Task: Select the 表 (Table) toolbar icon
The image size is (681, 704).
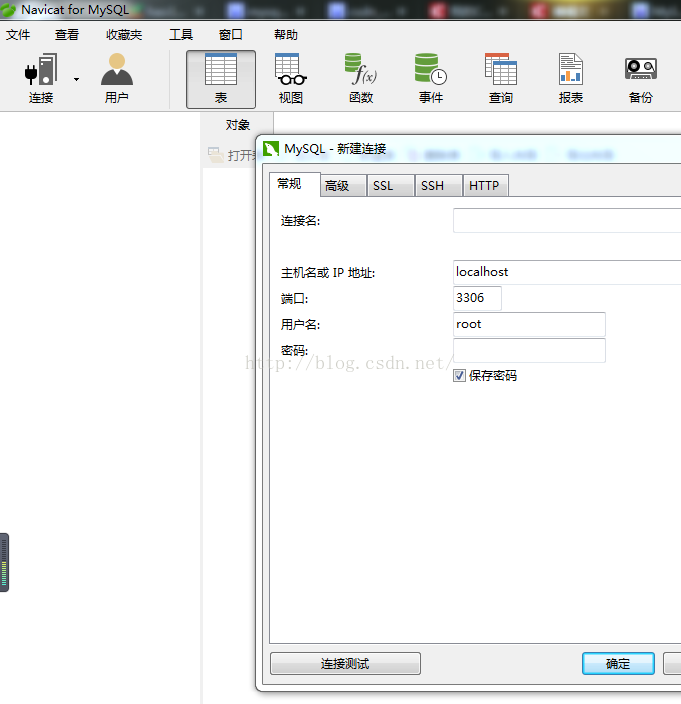Action: (x=221, y=79)
